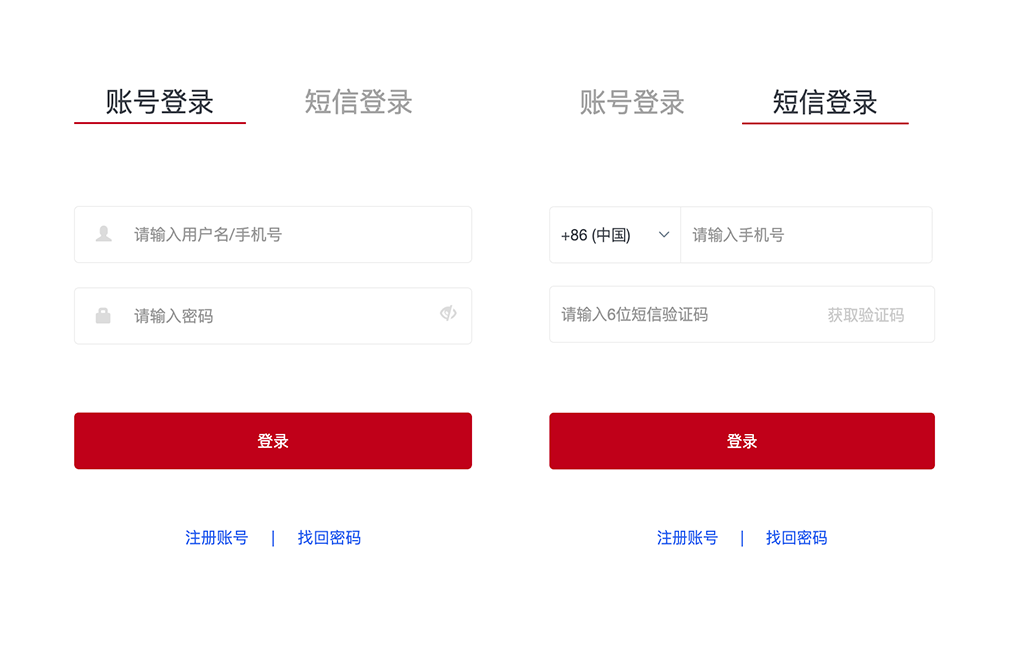The height and width of the screenshot is (646, 1012).
Task: Click the padlock icon in password field
Action: point(101,314)
